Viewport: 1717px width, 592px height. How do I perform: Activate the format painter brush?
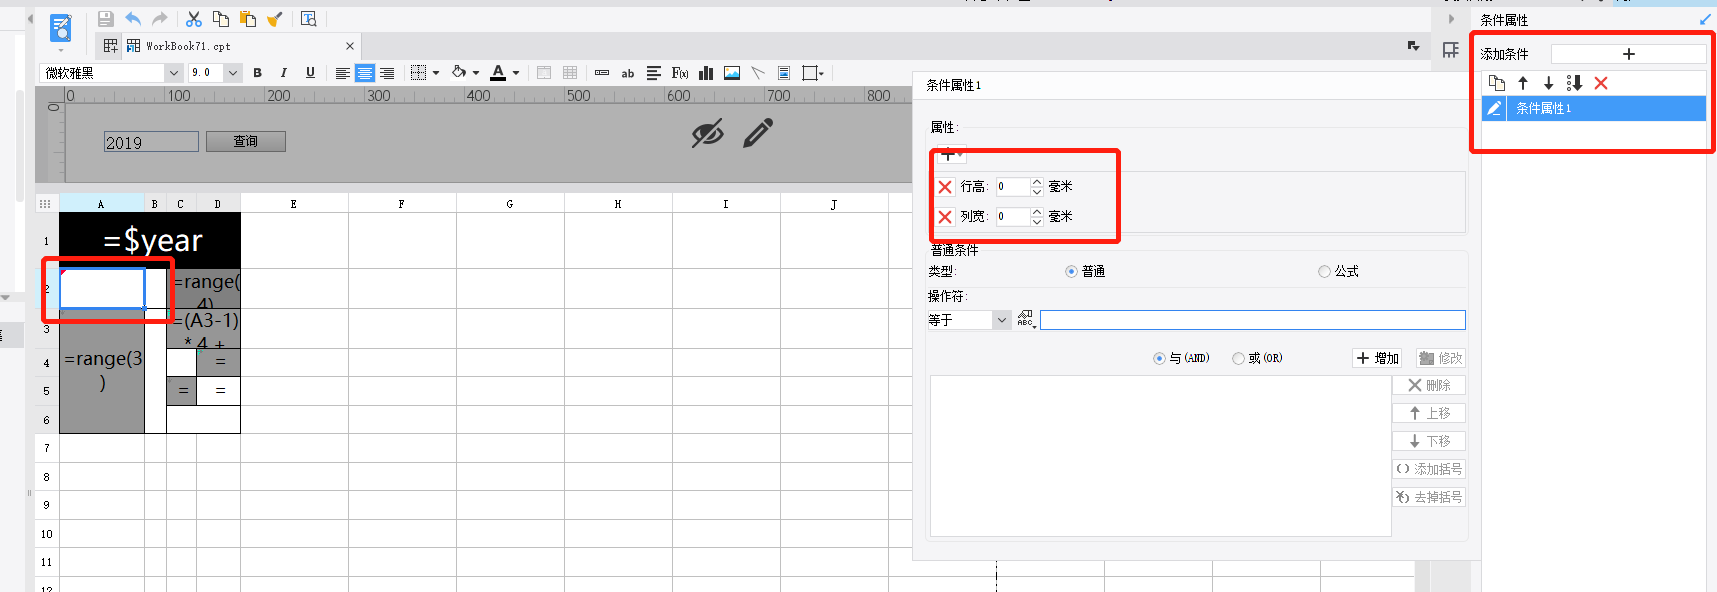pyautogui.click(x=275, y=19)
